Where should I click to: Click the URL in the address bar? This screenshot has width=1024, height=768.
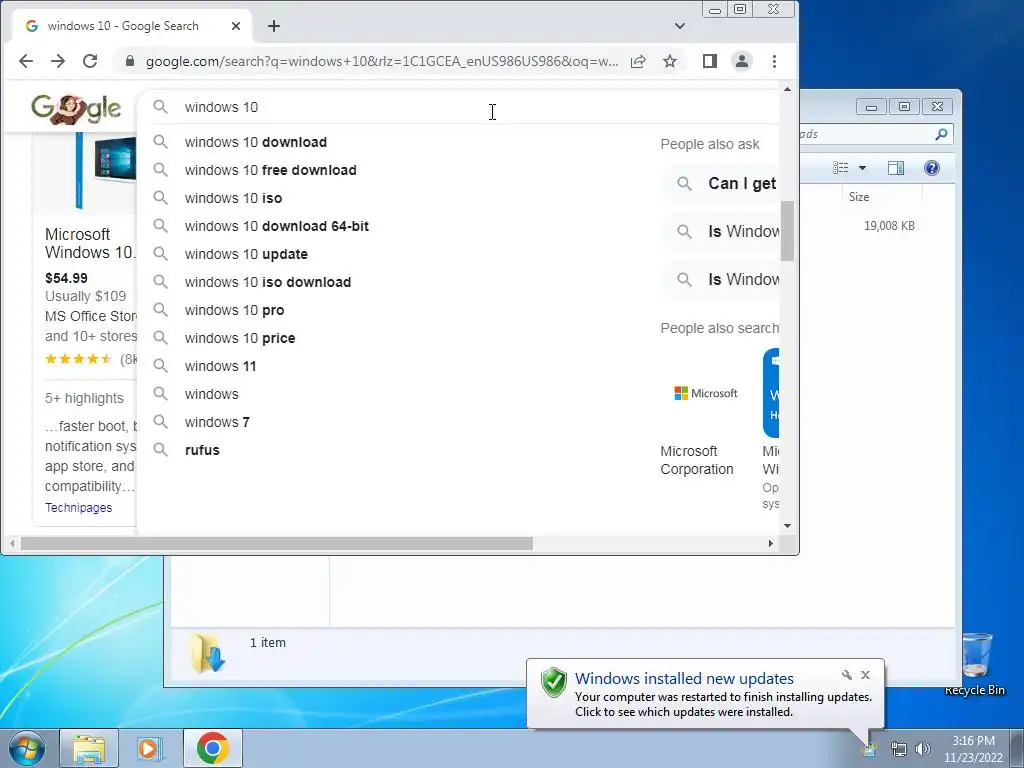382,61
